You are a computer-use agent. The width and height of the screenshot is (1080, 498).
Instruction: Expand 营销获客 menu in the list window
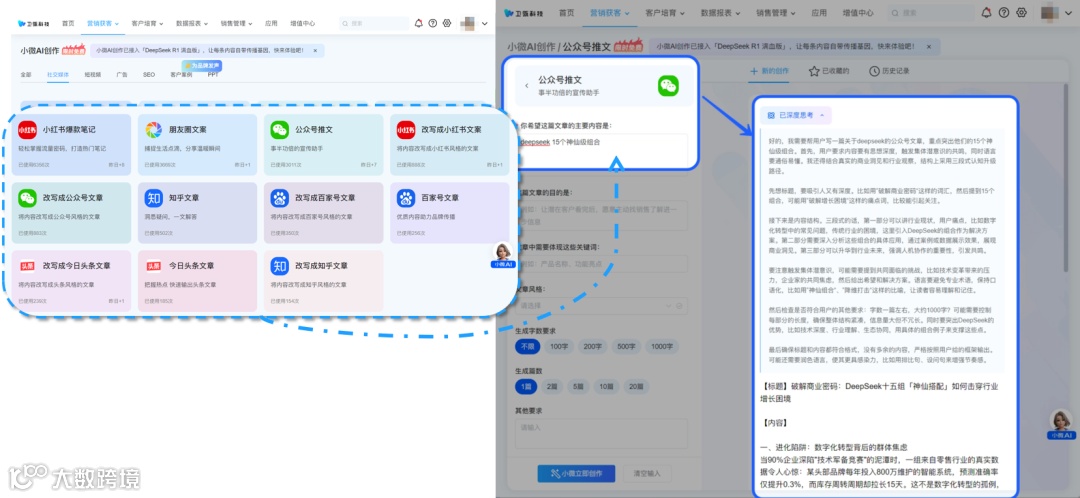[x=103, y=23]
